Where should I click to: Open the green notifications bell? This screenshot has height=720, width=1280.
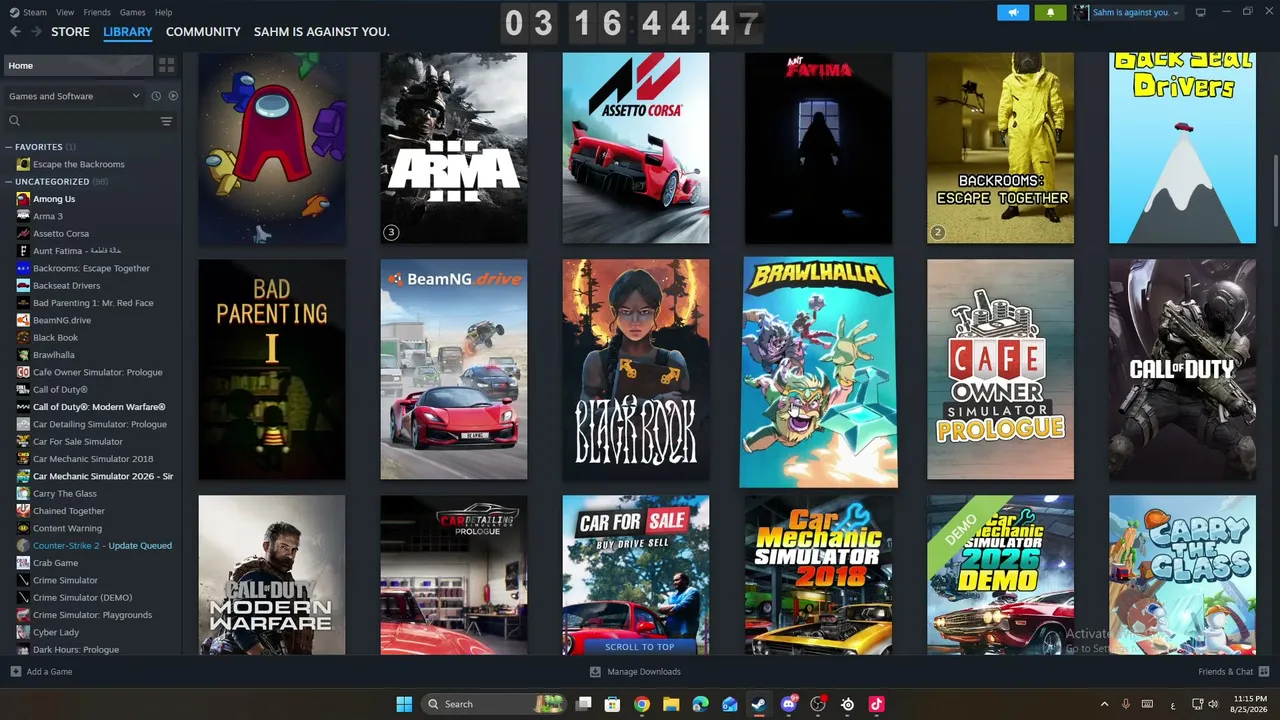coord(1050,13)
